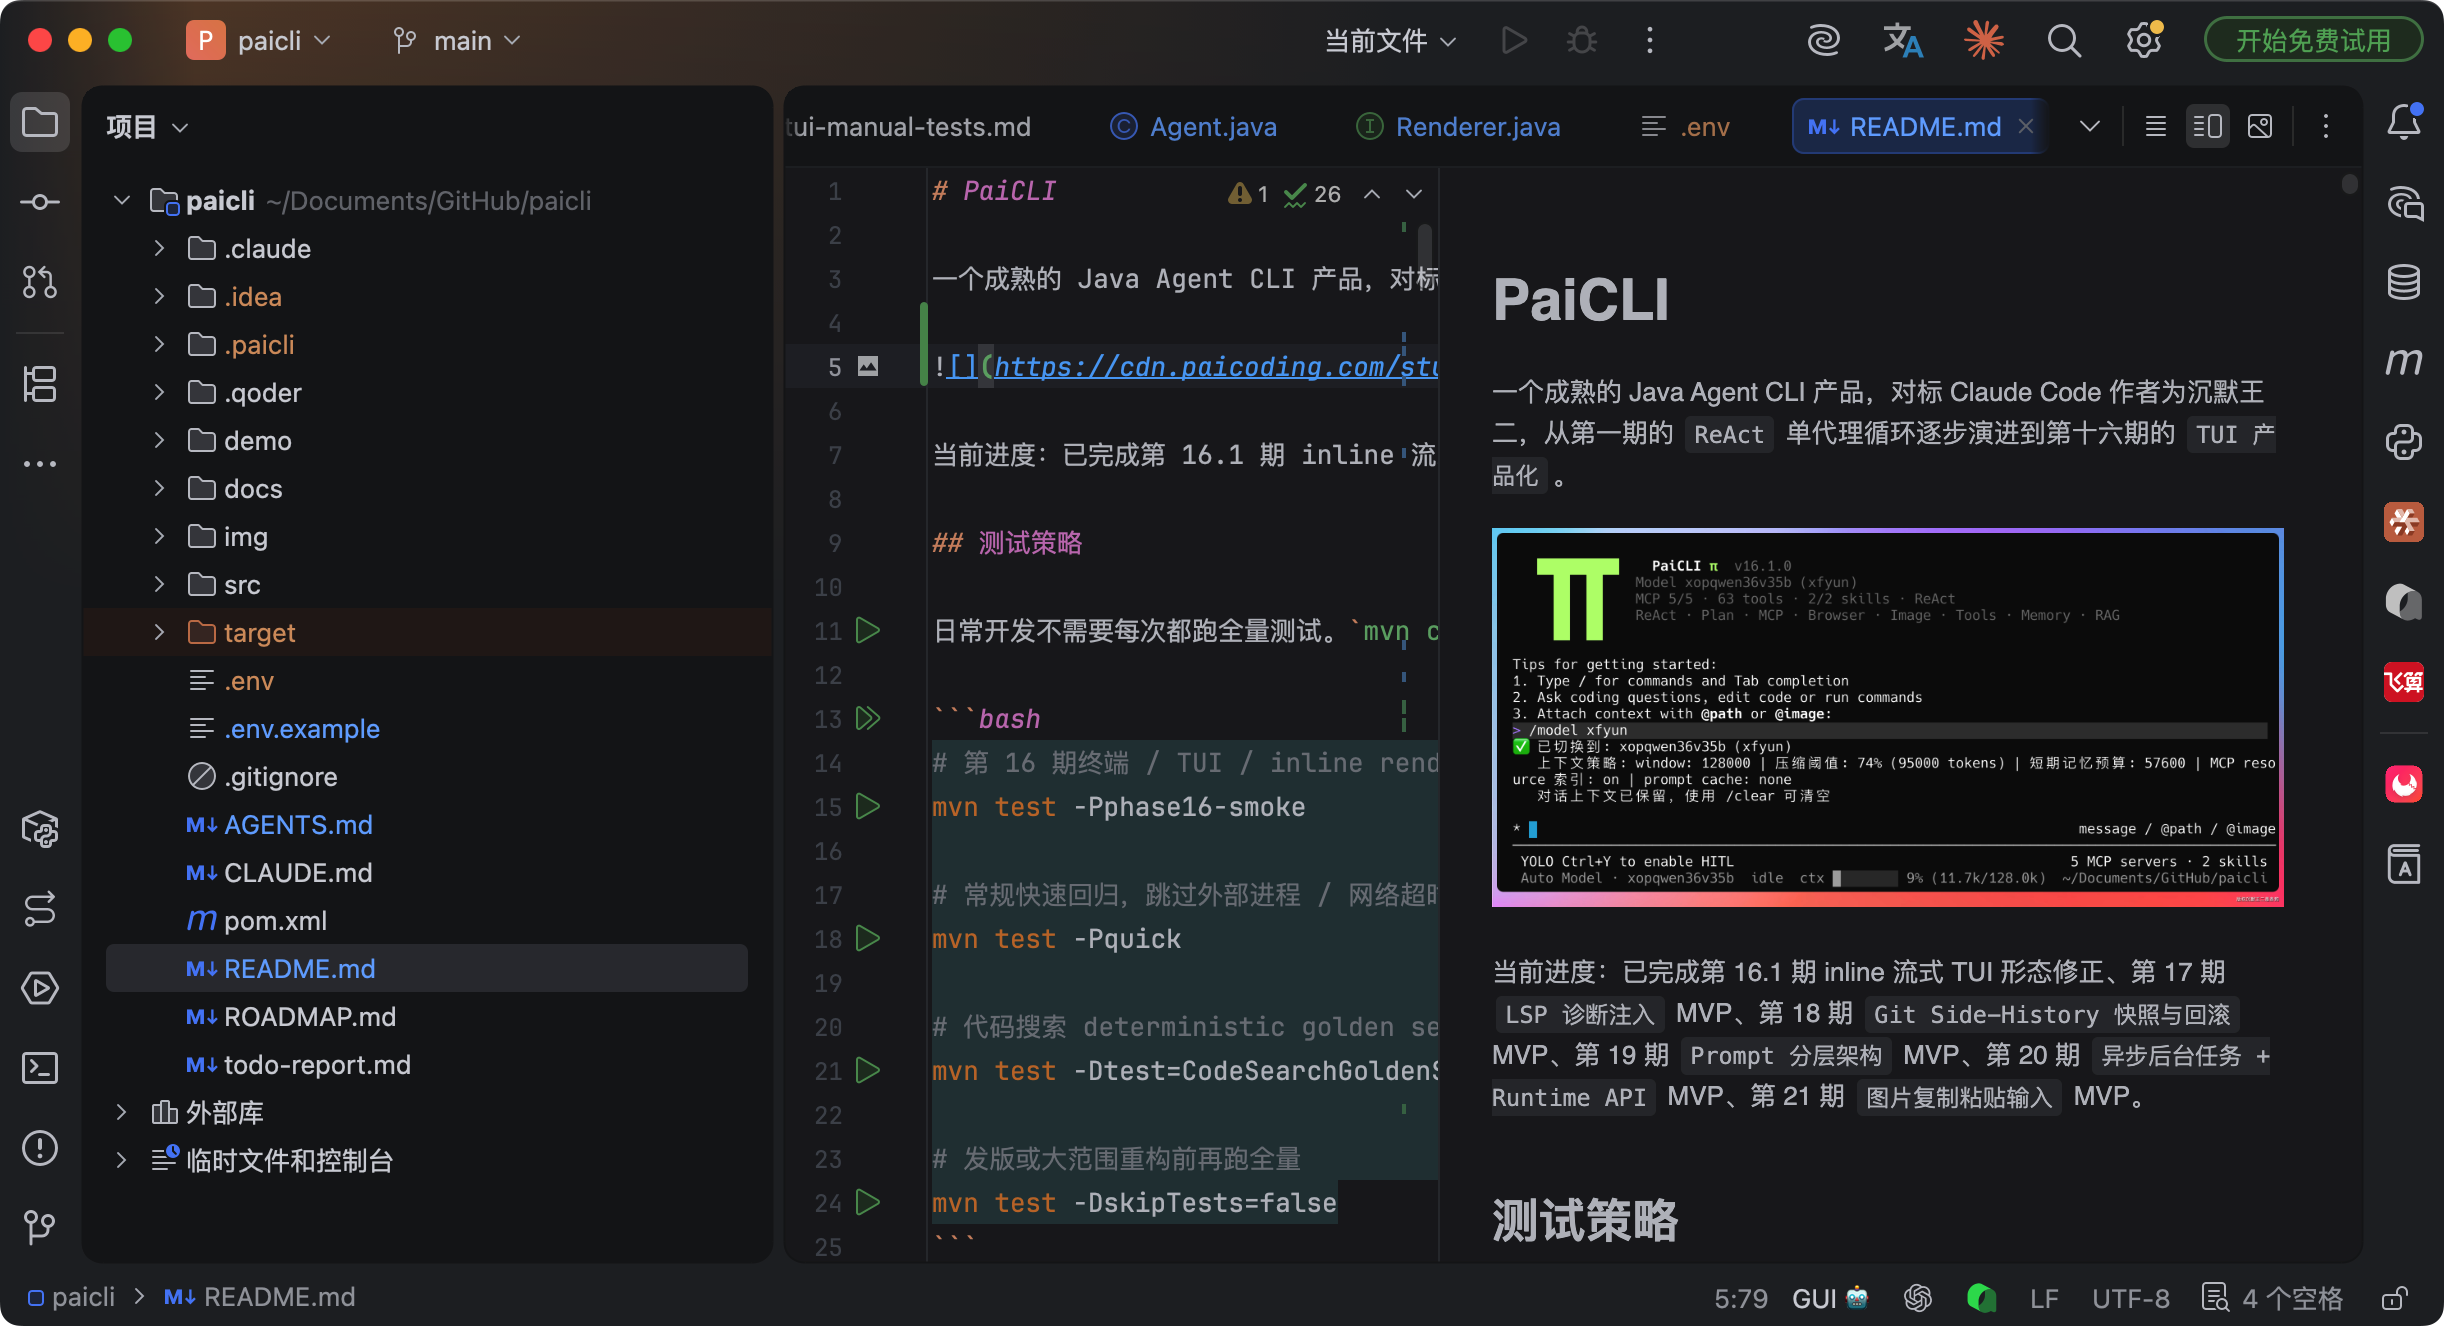Click the orange starburst AI icon

(x=1984, y=41)
